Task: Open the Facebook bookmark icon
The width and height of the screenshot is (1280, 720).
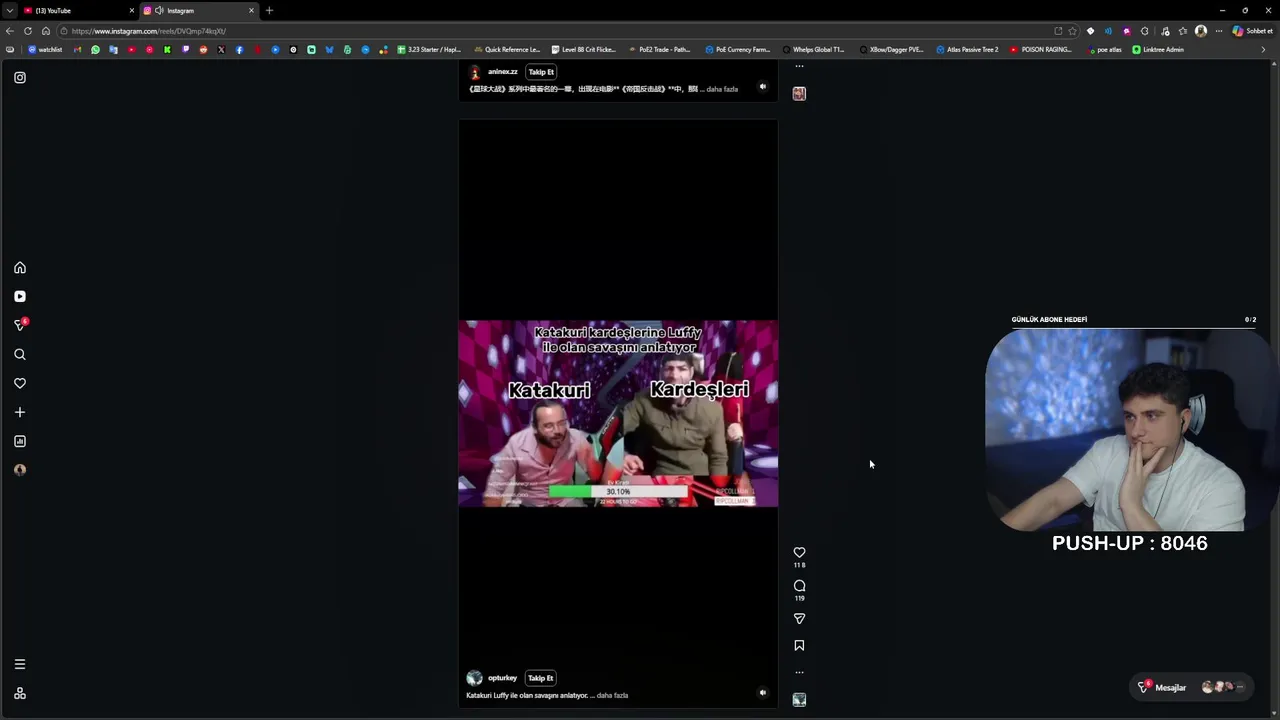Action: coord(239,50)
